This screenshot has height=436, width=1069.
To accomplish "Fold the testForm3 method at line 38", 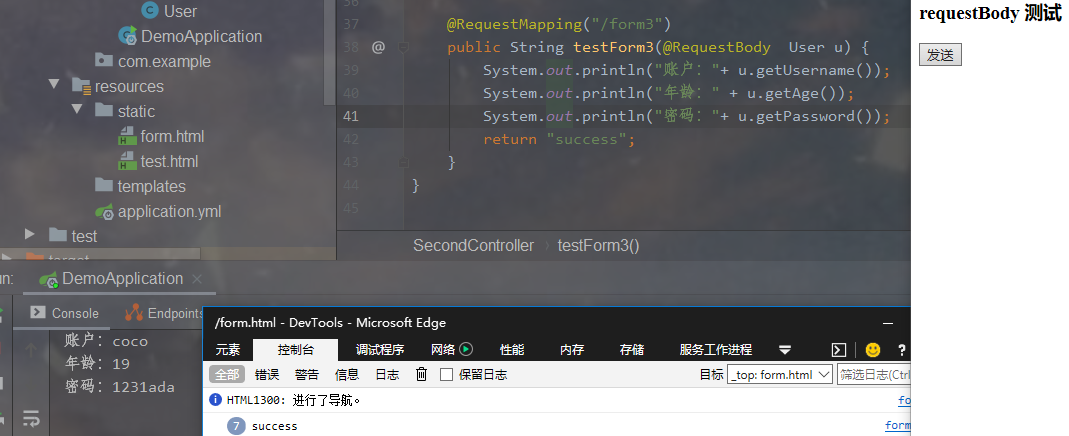I will [x=403, y=47].
